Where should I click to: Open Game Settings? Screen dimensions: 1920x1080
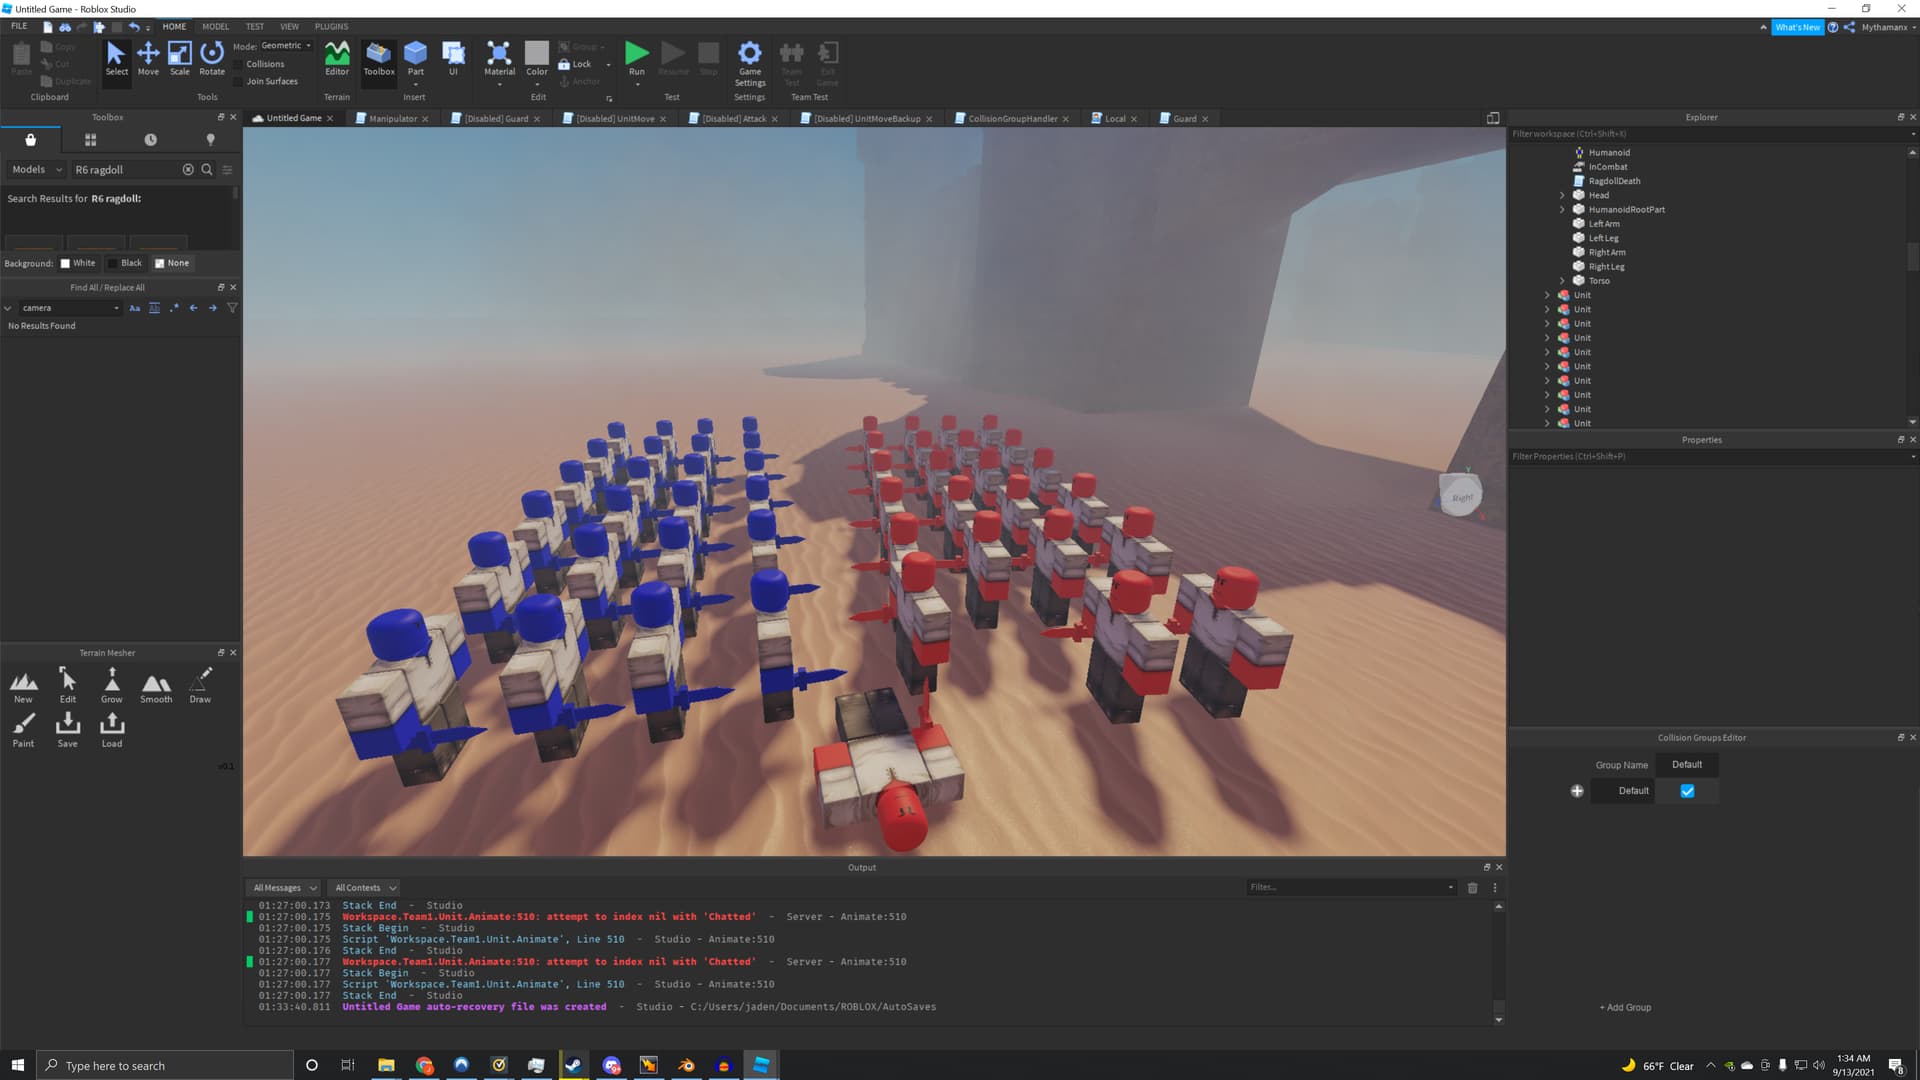coord(750,65)
